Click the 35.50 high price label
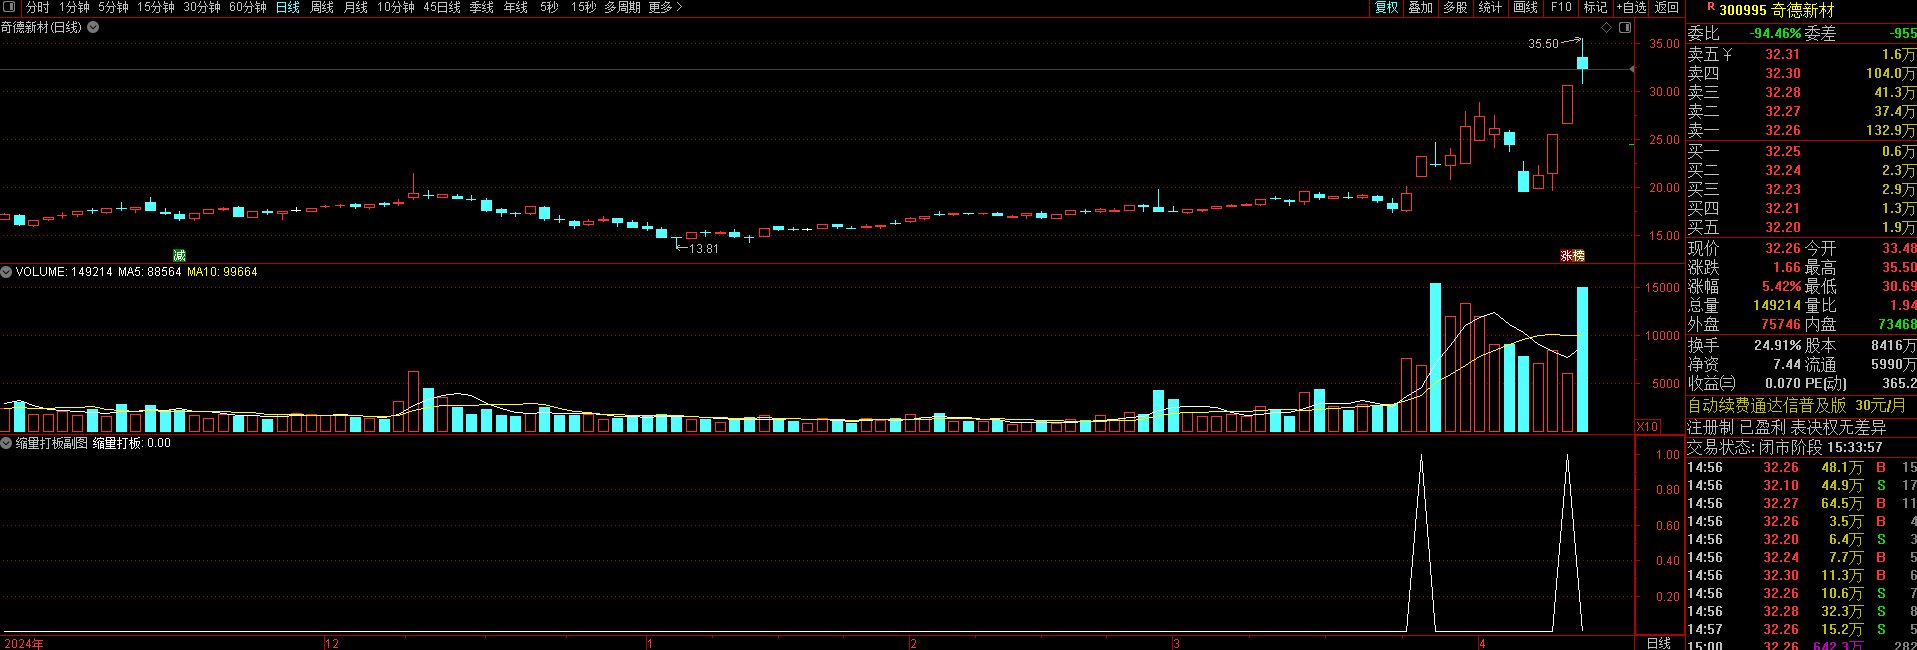This screenshot has height=650, width=1917. 1543,44
